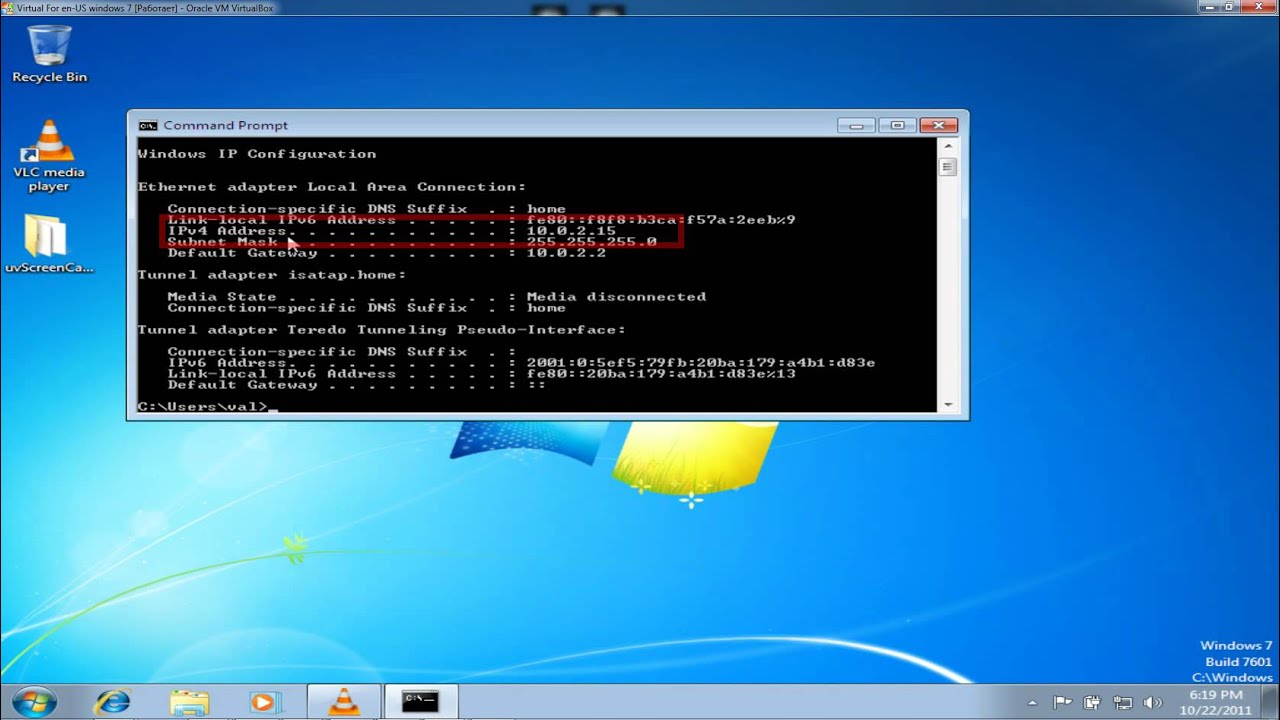
Task: Click the power plug tray icon
Action: tap(1092, 702)
